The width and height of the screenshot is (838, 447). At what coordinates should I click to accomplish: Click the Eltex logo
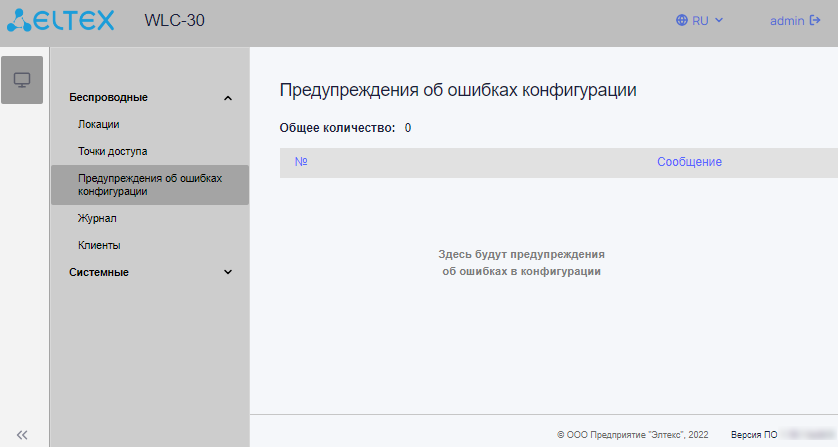(x=60, y=20)
